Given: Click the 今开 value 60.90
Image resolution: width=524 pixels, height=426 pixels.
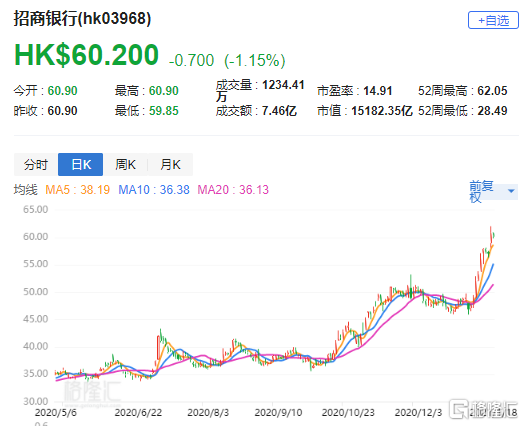Looking at the screenshot, I should [62, 91].
